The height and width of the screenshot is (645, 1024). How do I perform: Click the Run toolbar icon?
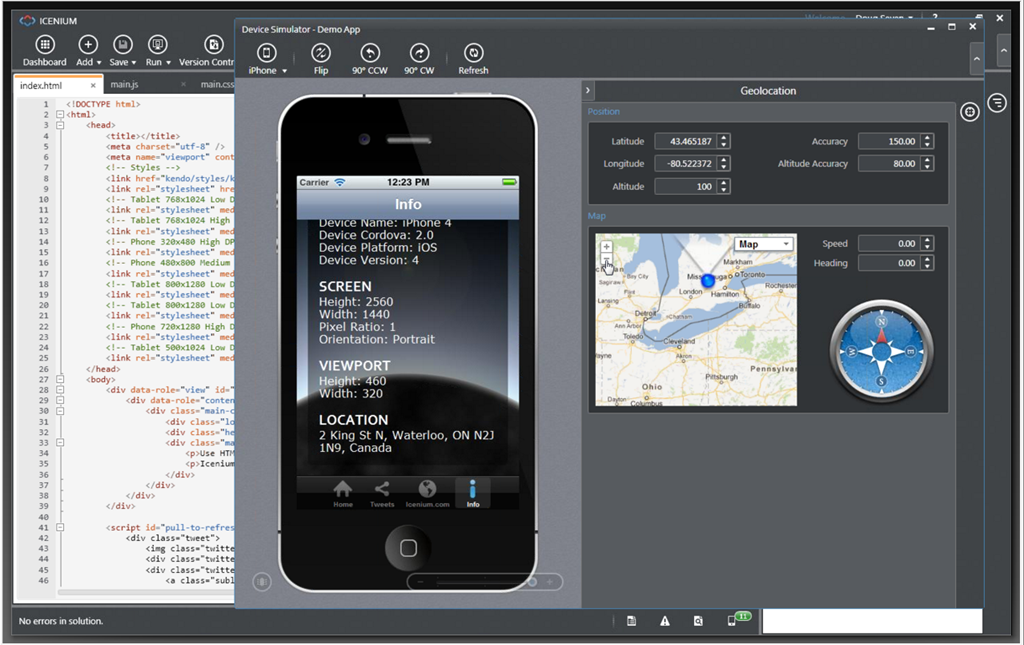(157, 44)
